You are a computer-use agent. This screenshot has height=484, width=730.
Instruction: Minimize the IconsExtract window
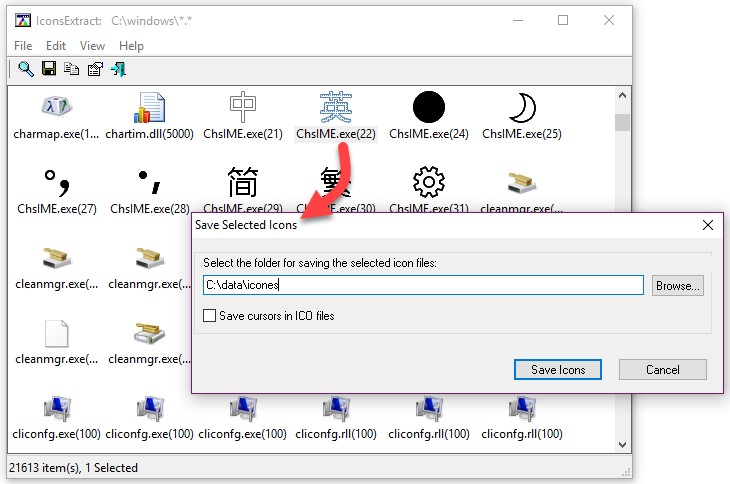[x=518, y=20]
